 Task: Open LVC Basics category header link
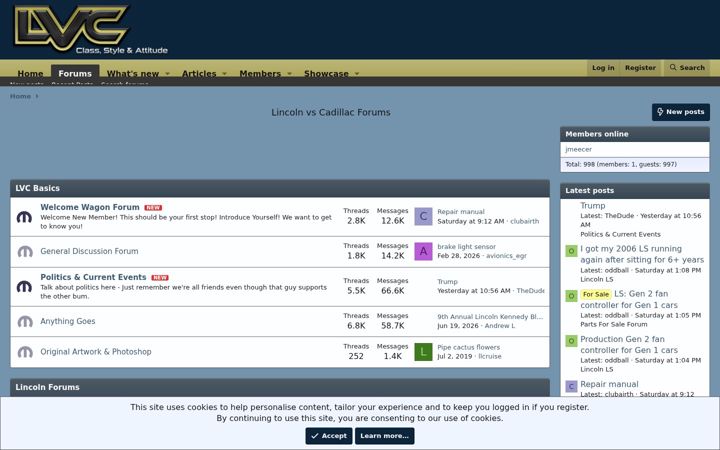click(38, 188)
